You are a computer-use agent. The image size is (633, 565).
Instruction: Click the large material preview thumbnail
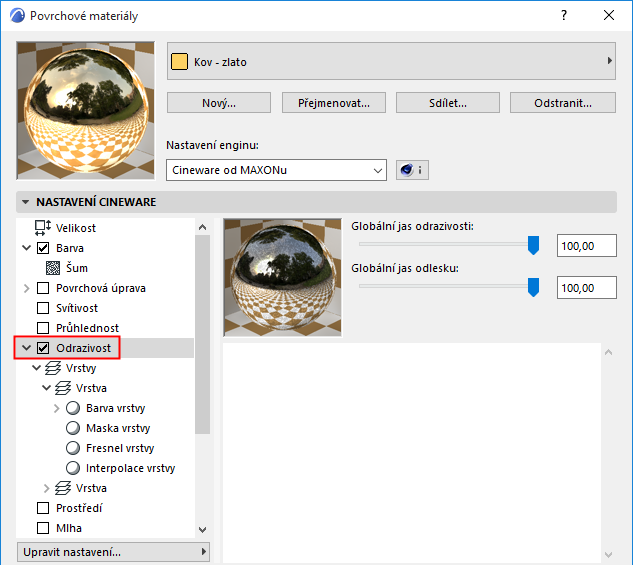pos(86,111)
